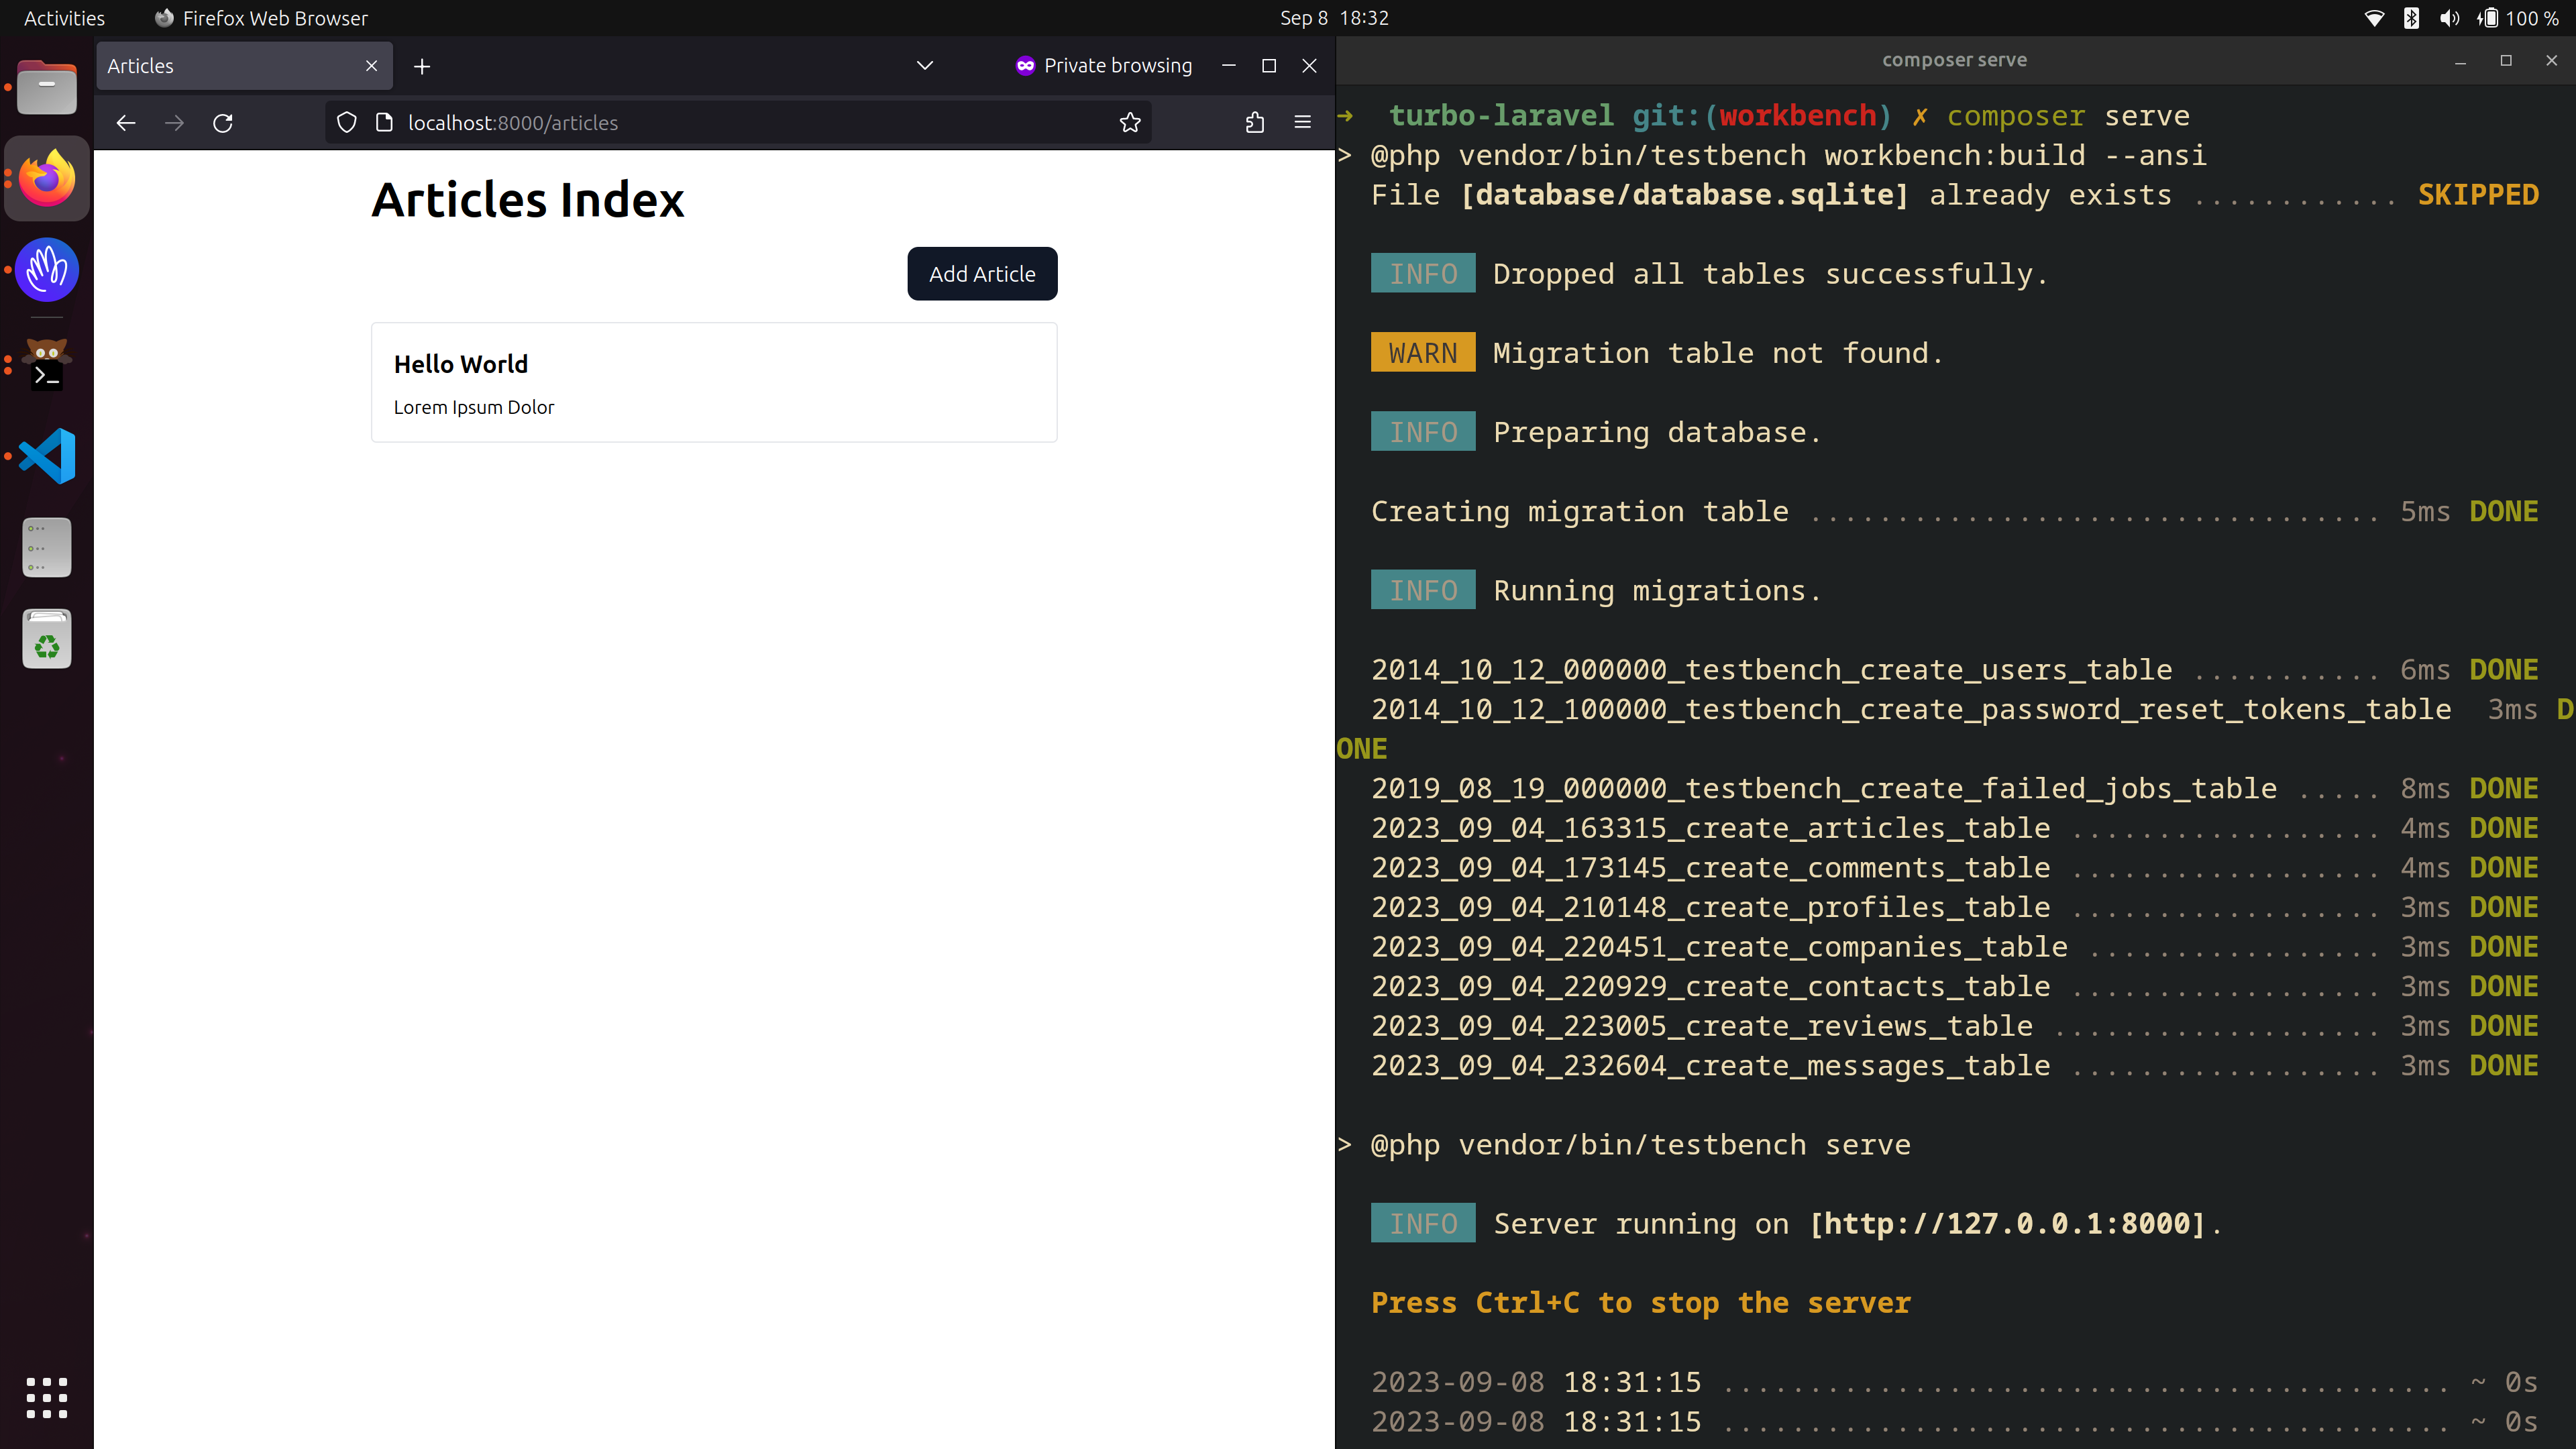Image resolution: width=2576 pixels, height=1449 pixels.
Task: Click the Articles Index heading
Action: (x=528, y=199)
